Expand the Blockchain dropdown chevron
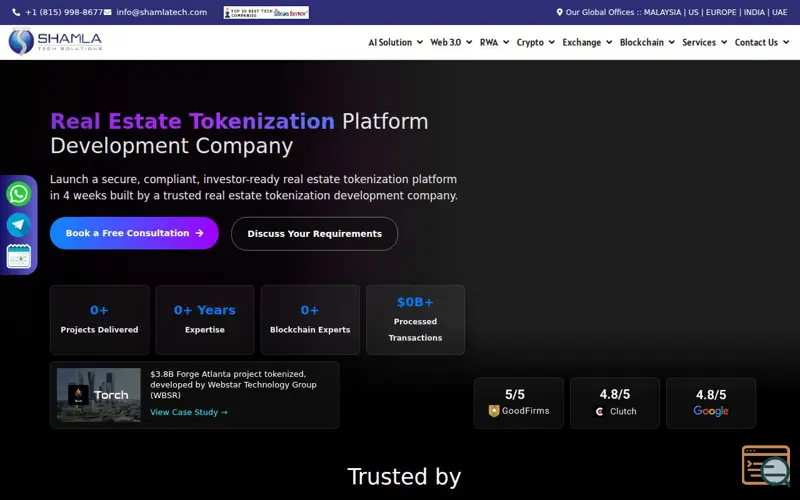800x500 pixels. [x=671, y=42]
